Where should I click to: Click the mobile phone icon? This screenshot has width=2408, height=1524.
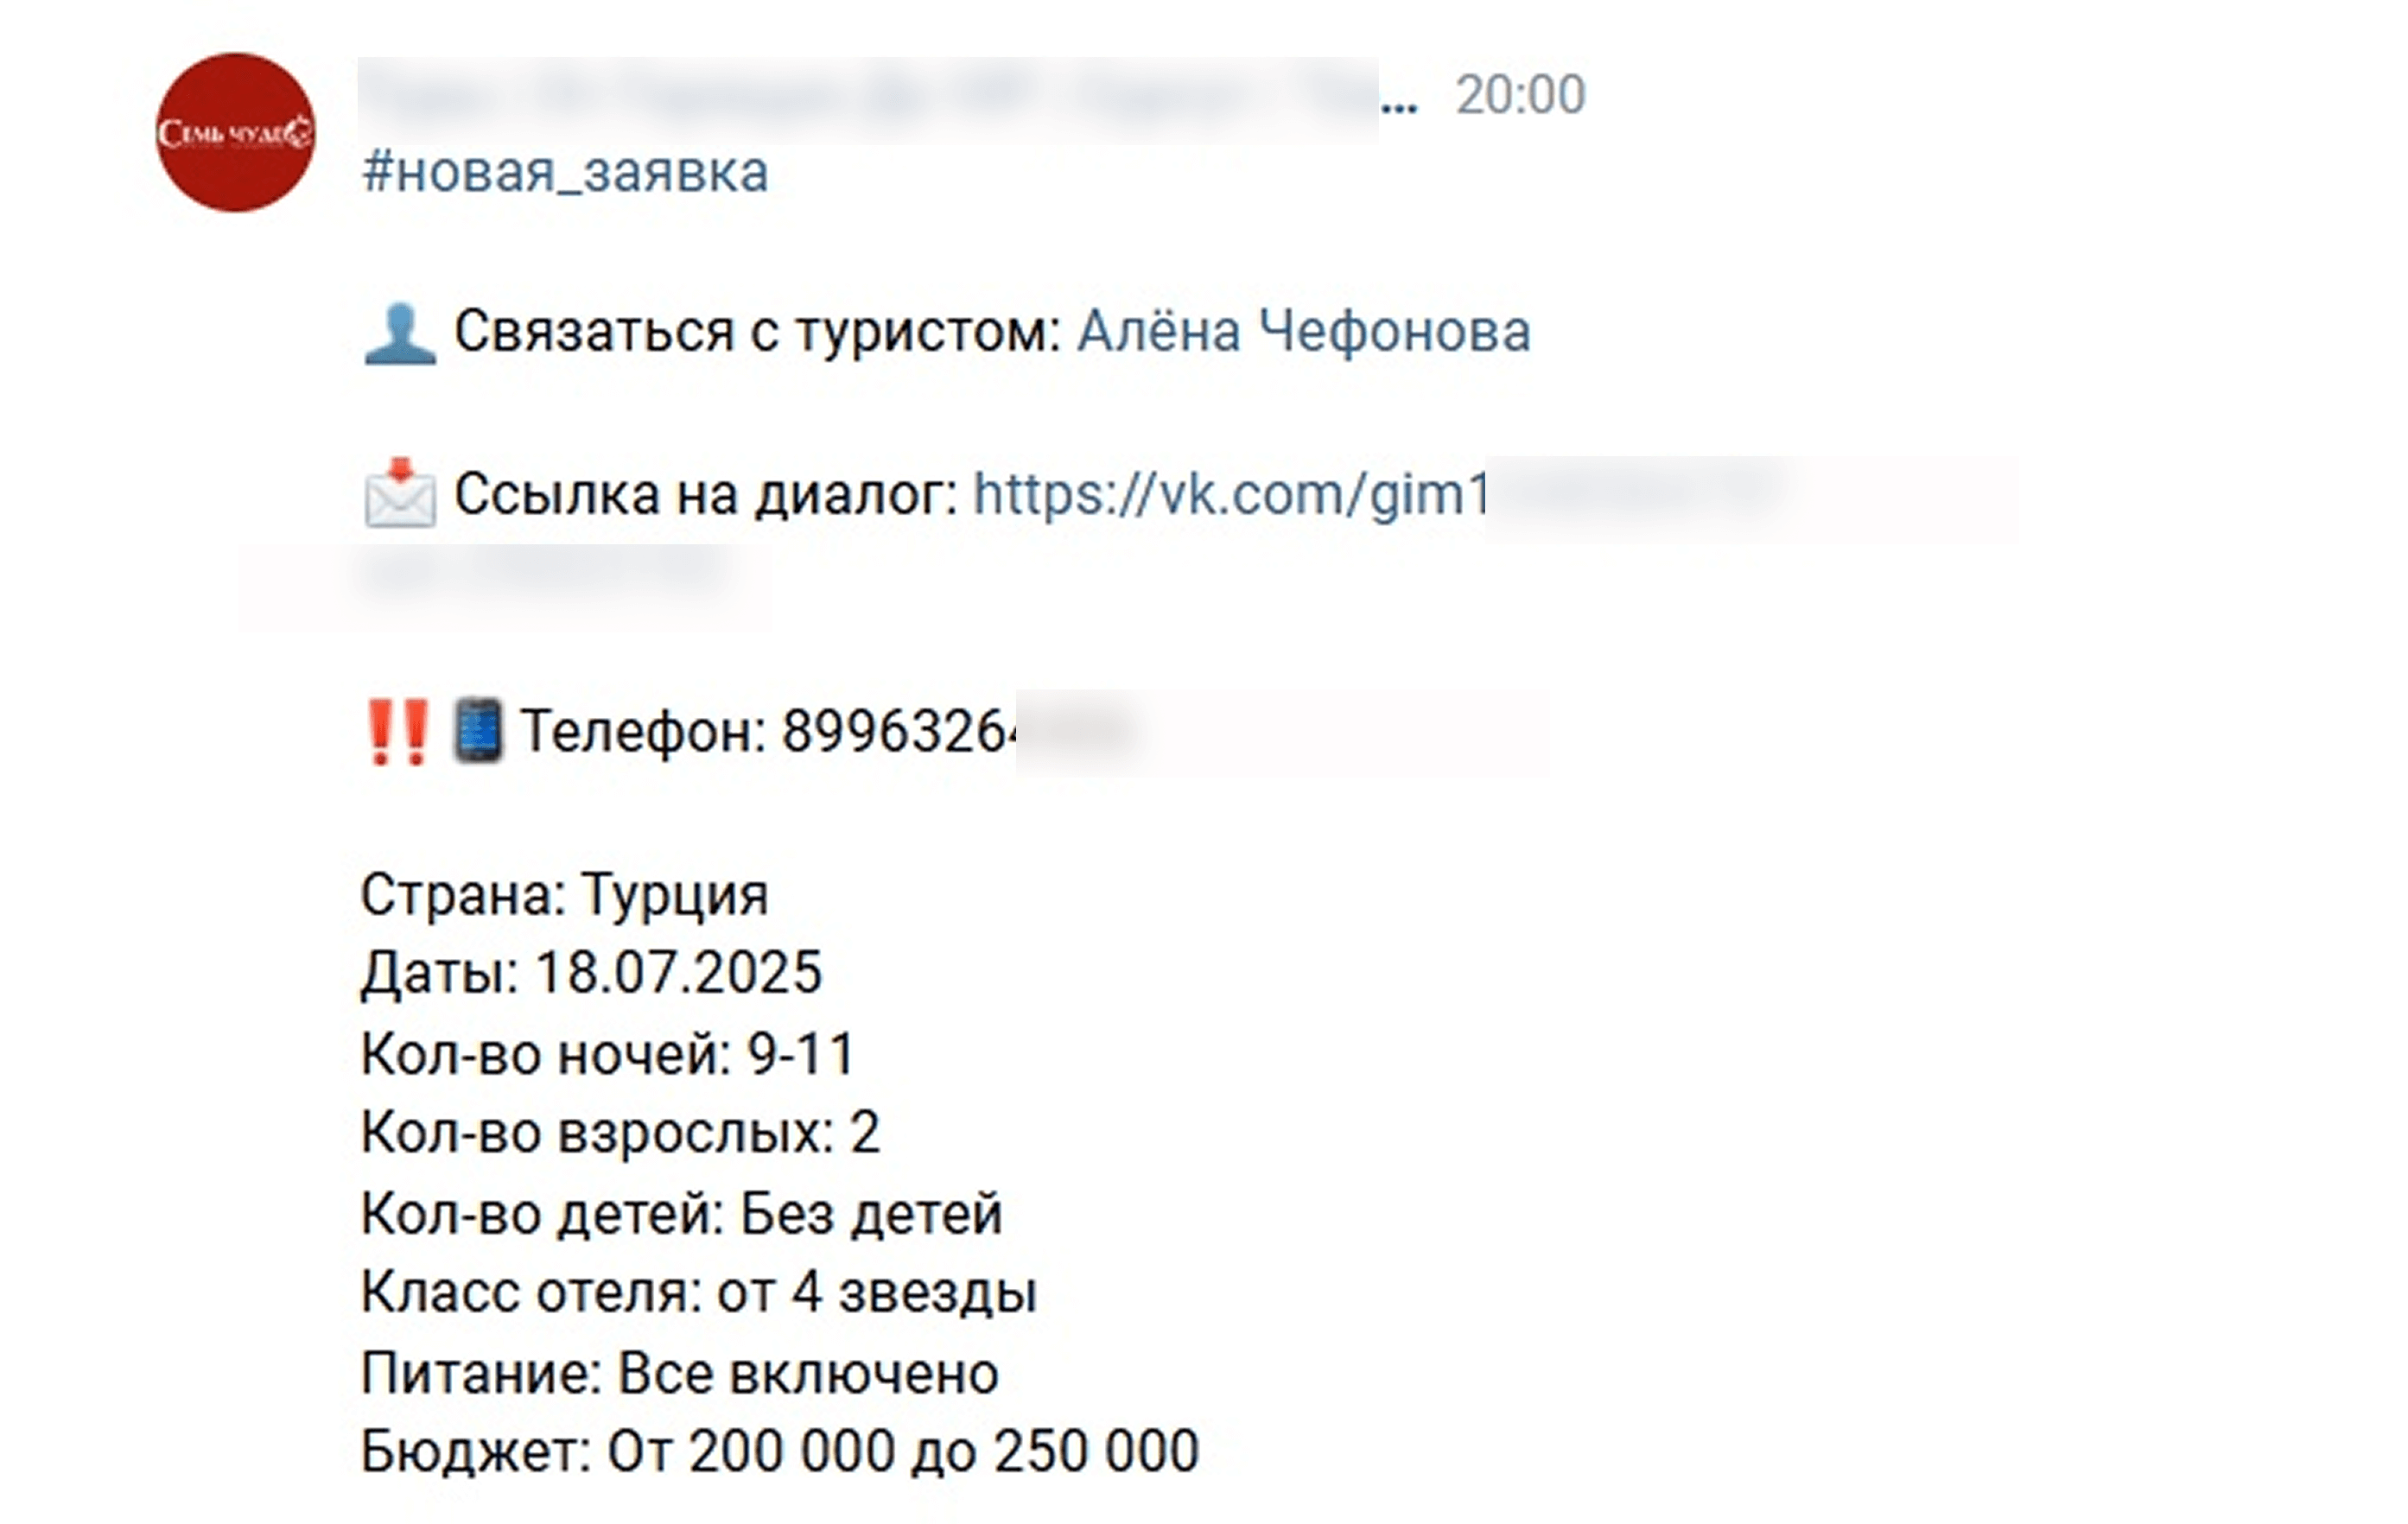pos(477,732)
